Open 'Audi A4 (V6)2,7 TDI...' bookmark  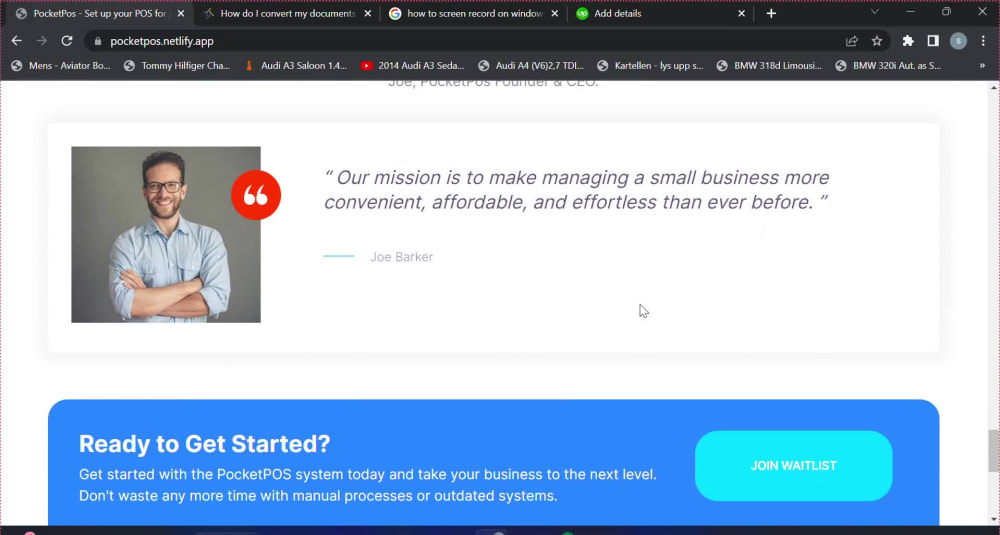click(531, 65)
